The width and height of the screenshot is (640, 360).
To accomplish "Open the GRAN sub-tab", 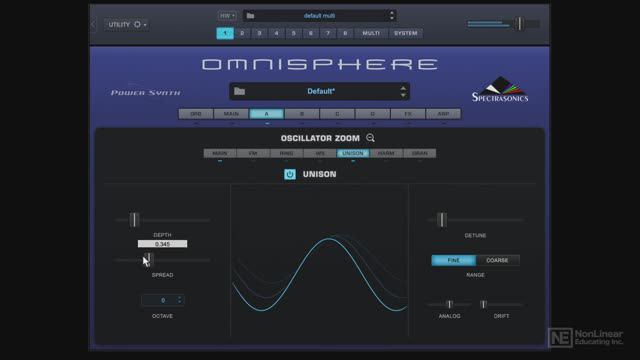I will (x=420, y=153).
